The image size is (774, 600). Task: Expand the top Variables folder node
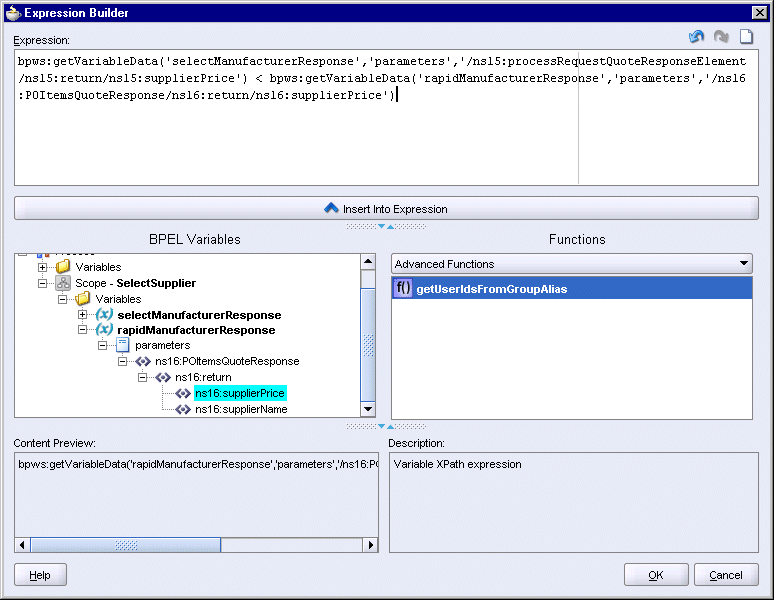tap(42, 267)
